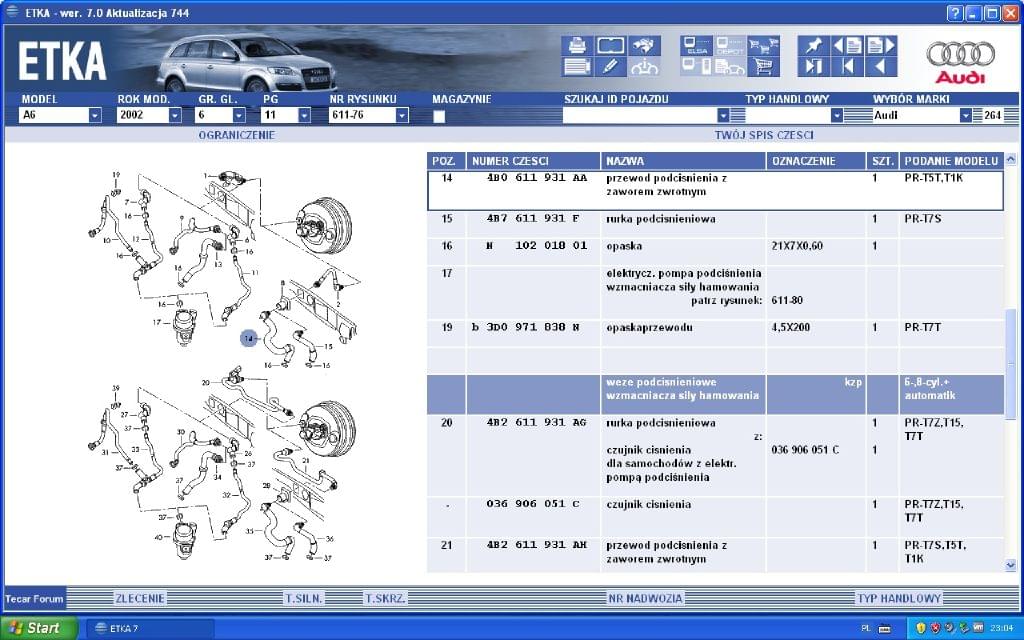1024x640 pixels.
Task: Expand the PG dropdown showing 11
Action: point(304,116)
